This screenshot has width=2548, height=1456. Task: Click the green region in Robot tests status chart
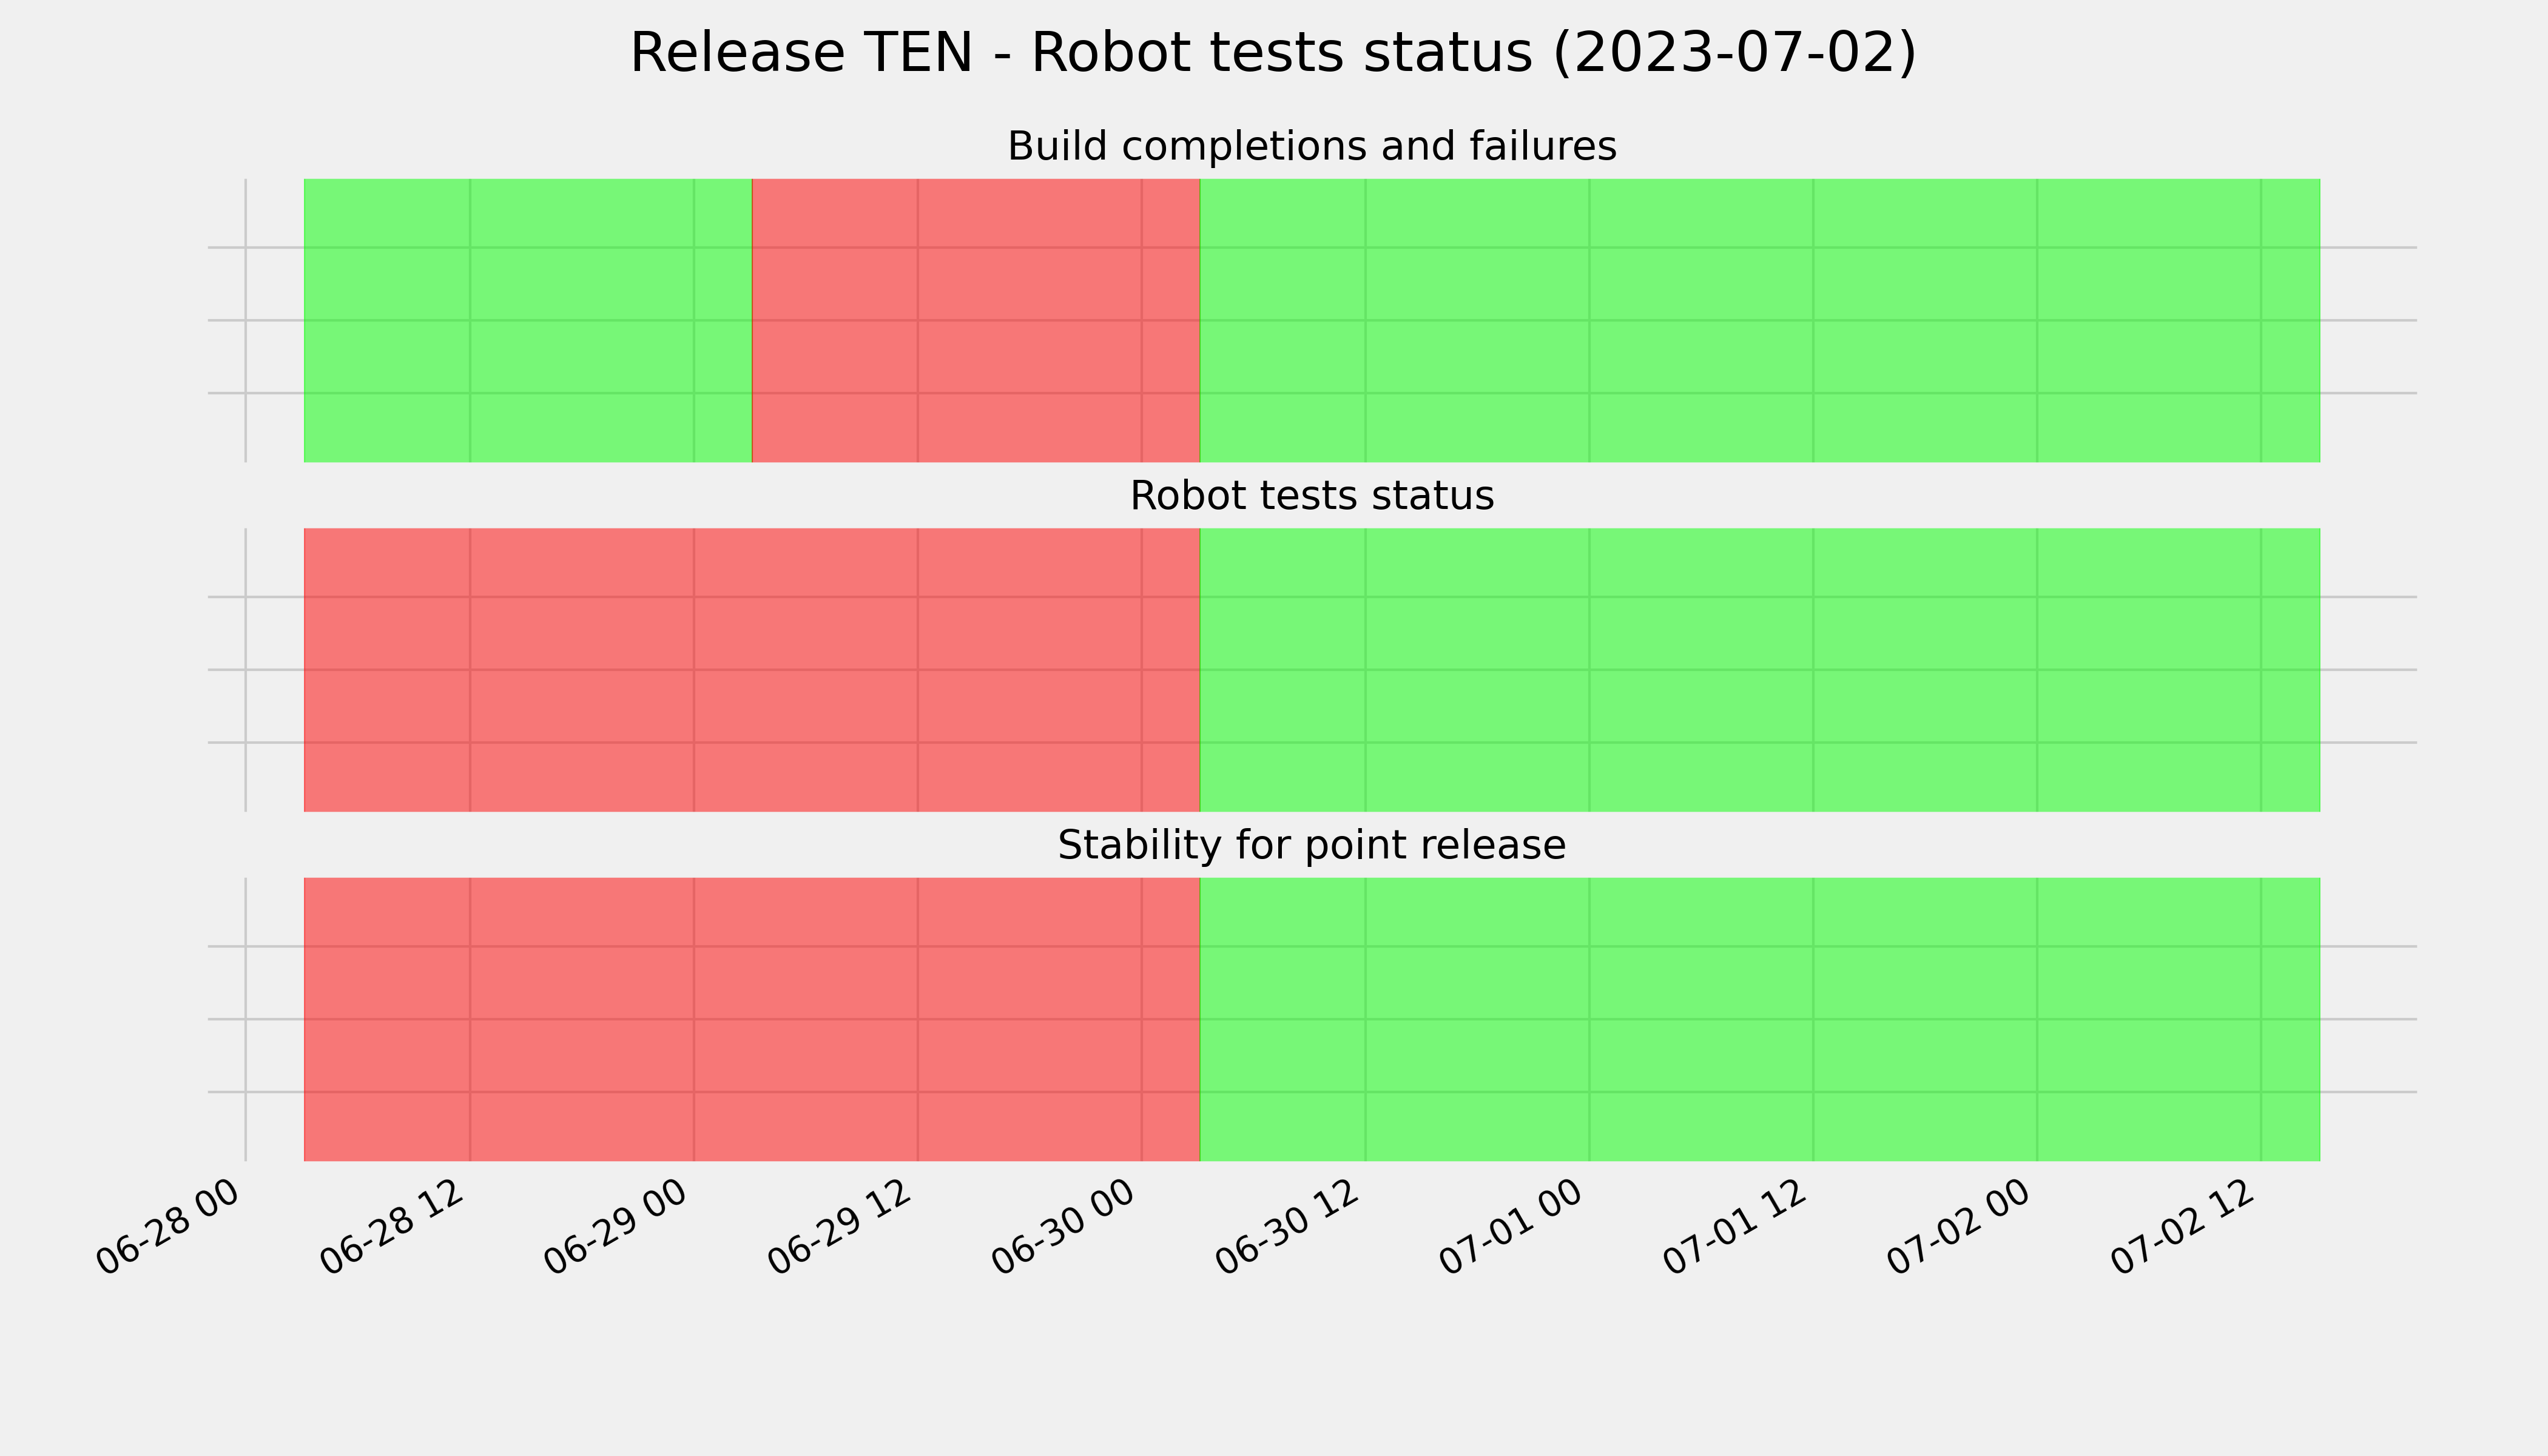[x=1760, y=670]
